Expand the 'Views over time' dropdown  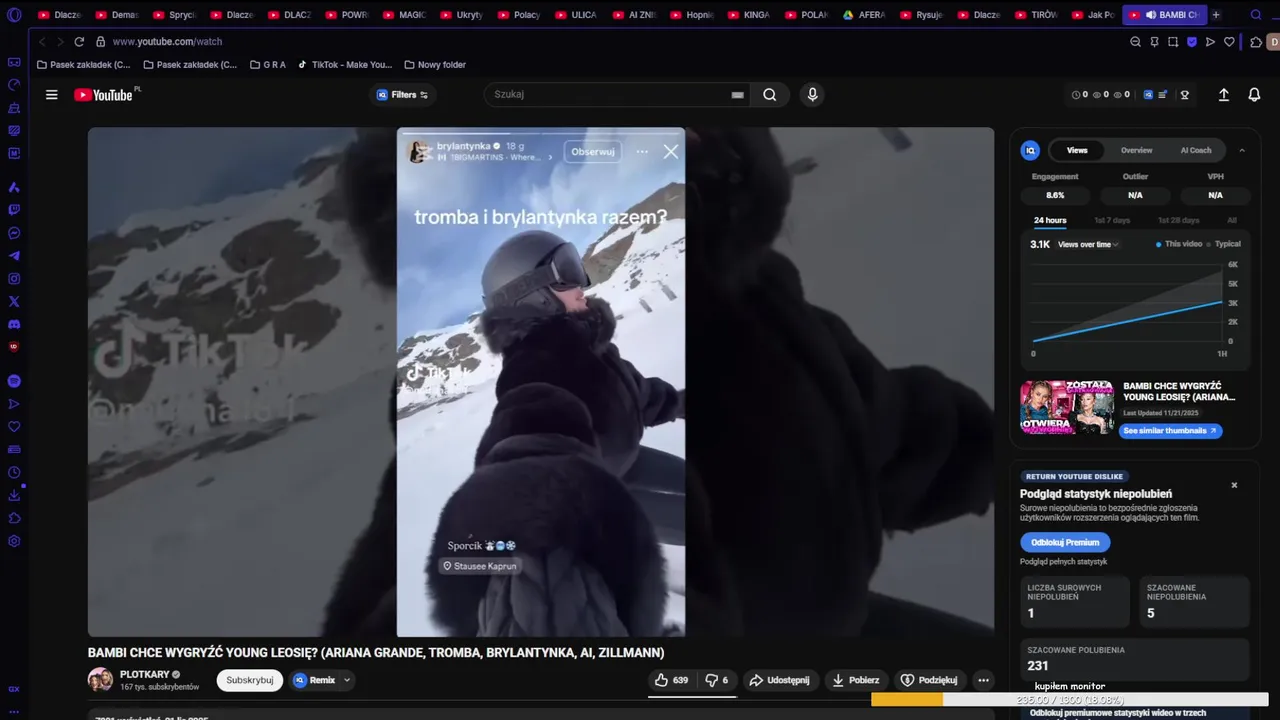tap(1088, 244)
